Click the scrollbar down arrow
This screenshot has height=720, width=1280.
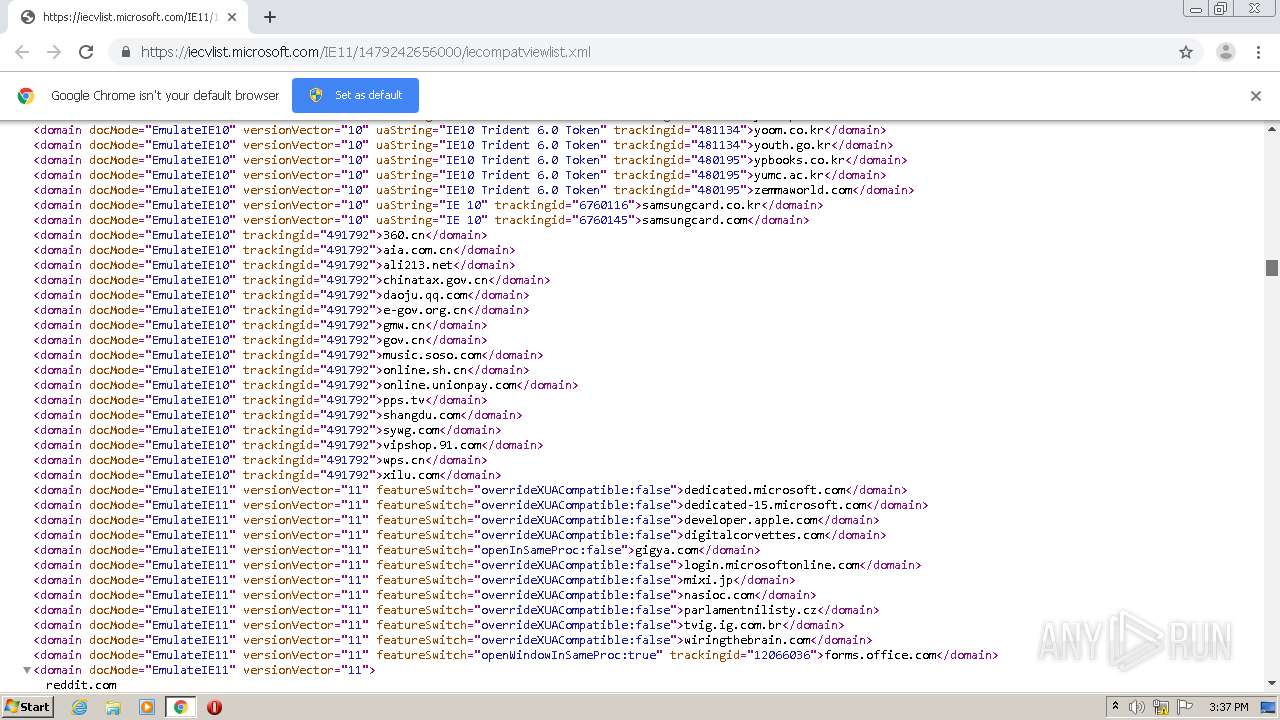(1272, 683)
